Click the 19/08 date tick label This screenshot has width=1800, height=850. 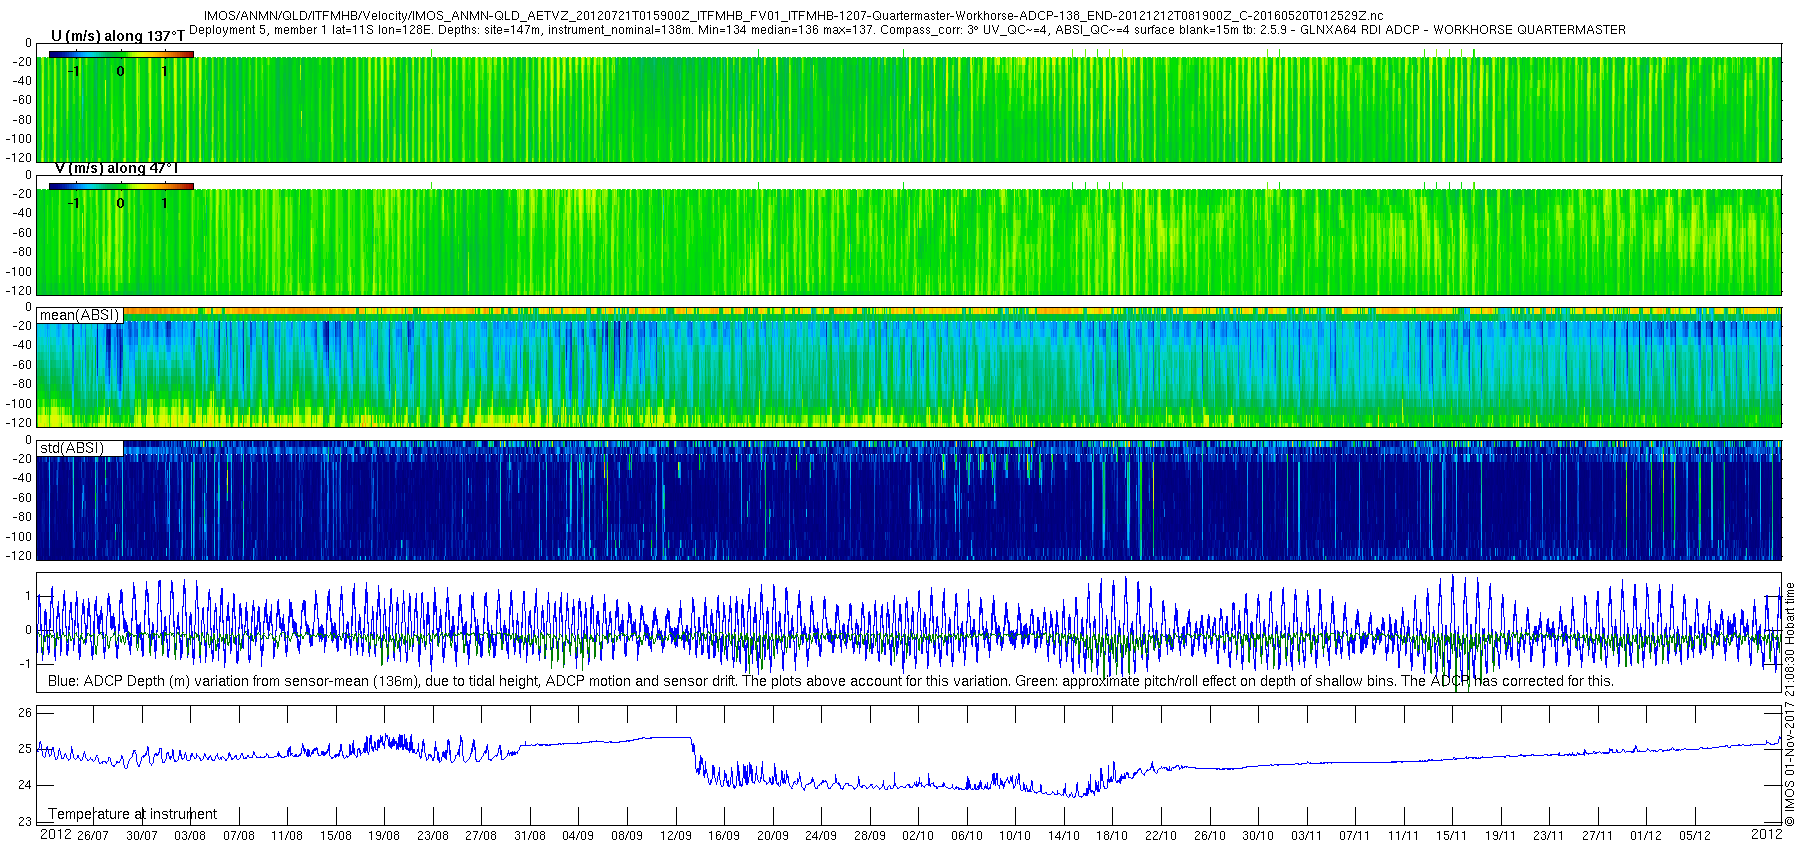(384, 836)
